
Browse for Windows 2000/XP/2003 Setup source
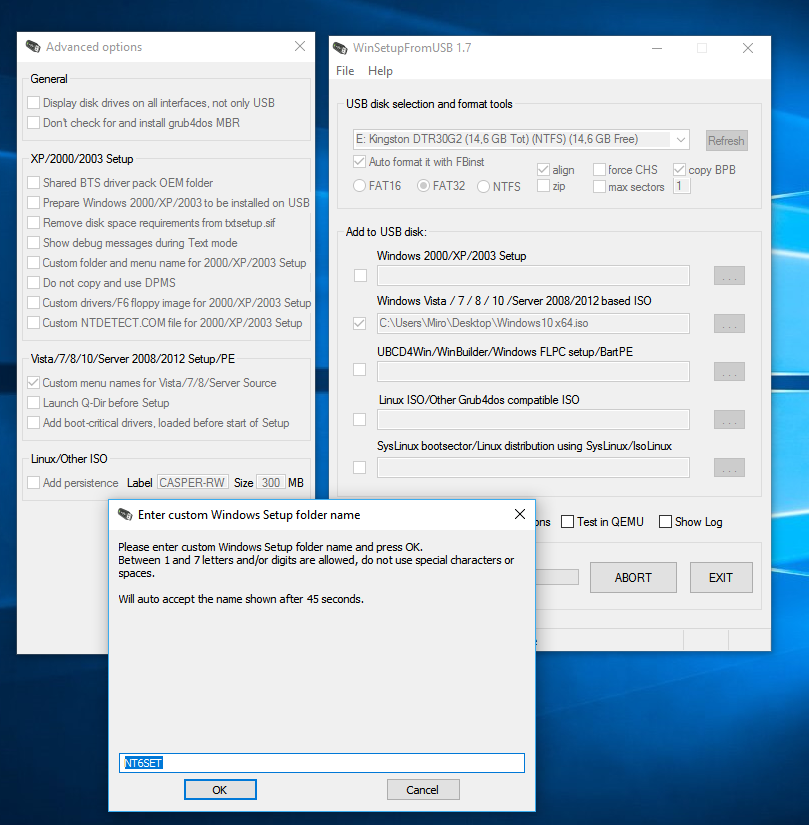point(729,275)
